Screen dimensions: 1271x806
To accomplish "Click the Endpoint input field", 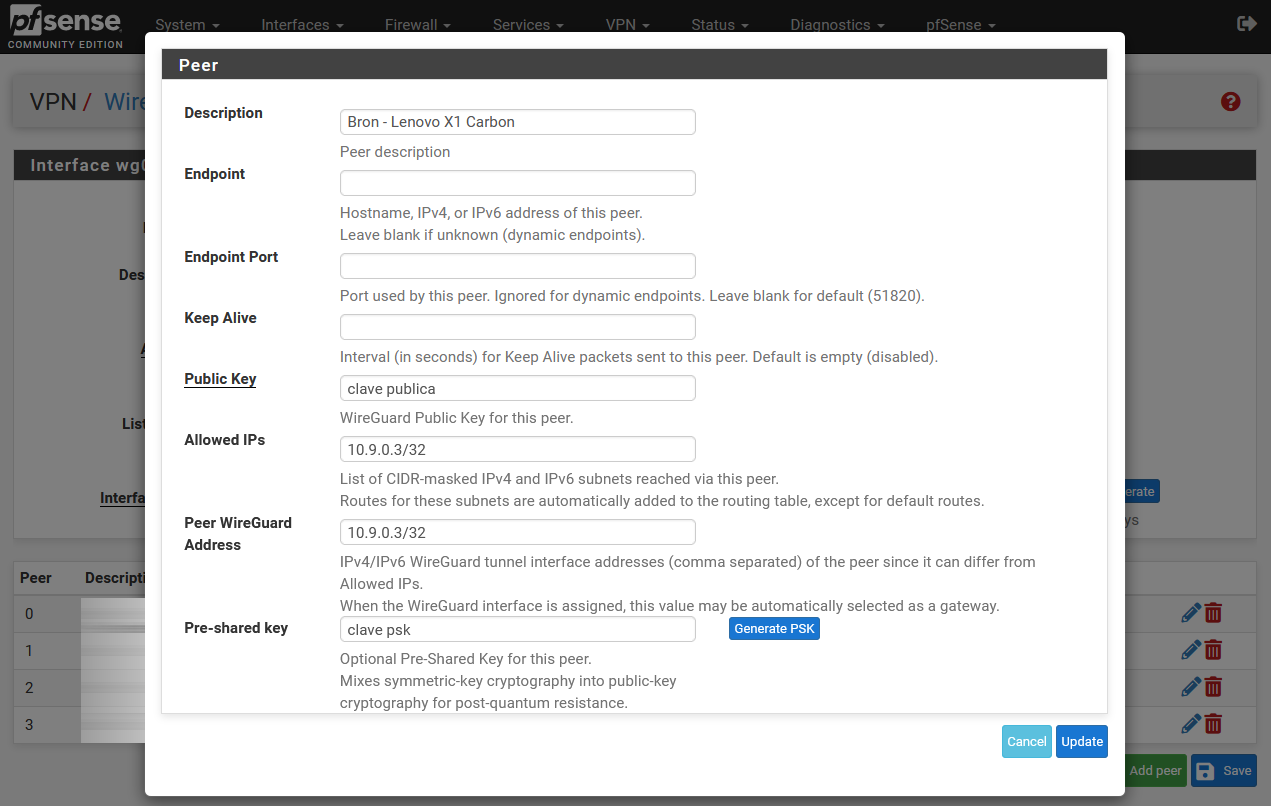I will pyautogui.click(x=517, y=183).
